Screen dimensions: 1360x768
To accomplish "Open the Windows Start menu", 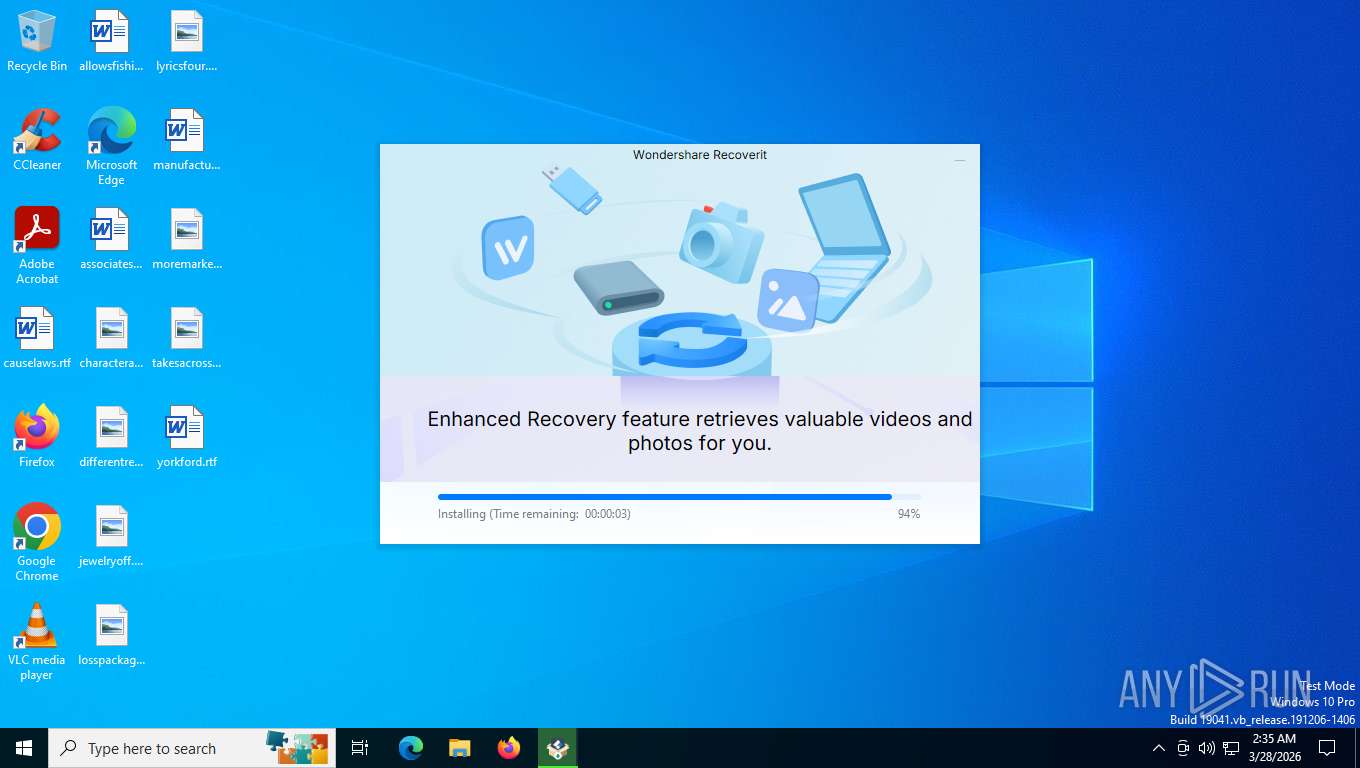I will [24, 748].
